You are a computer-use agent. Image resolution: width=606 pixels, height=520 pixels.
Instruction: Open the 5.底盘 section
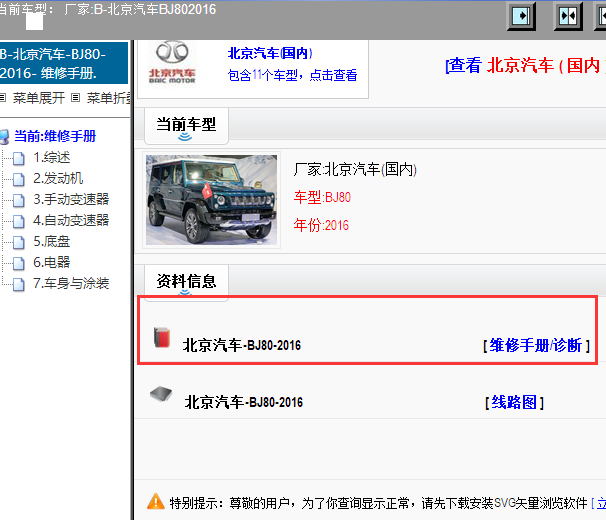(52, 241)
